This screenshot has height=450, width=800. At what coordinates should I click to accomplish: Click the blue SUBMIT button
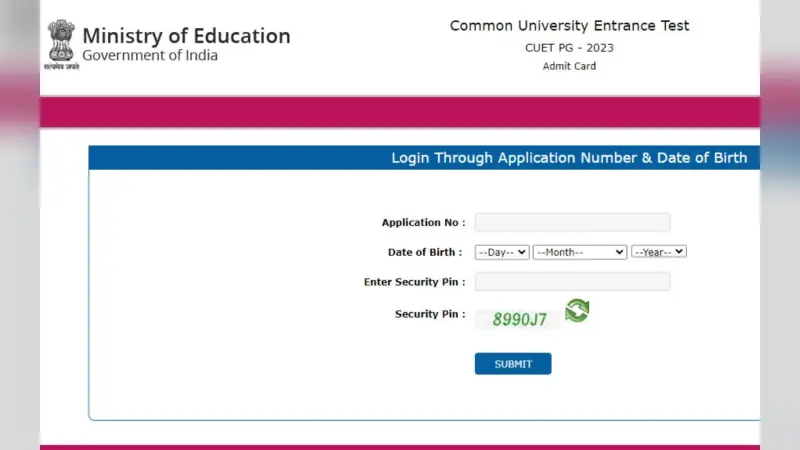click(x=513, y=364)
